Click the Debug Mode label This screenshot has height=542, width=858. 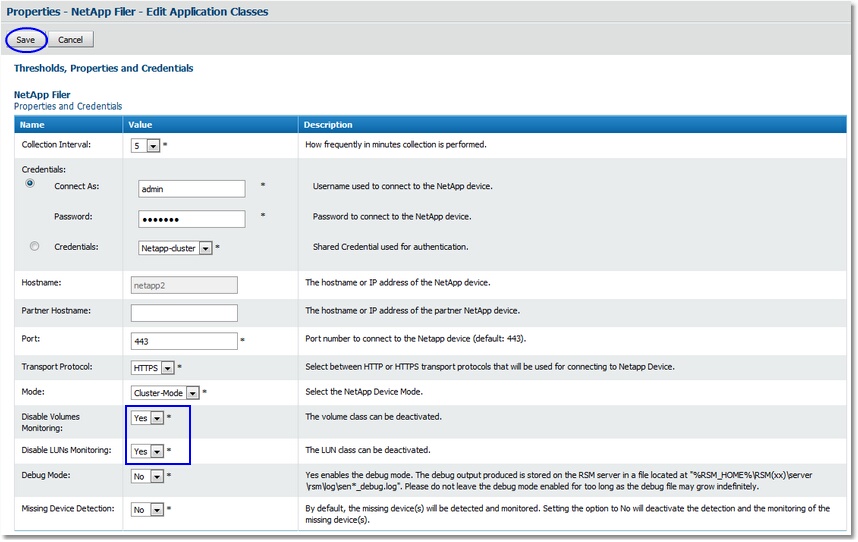(x=46, y=475)
